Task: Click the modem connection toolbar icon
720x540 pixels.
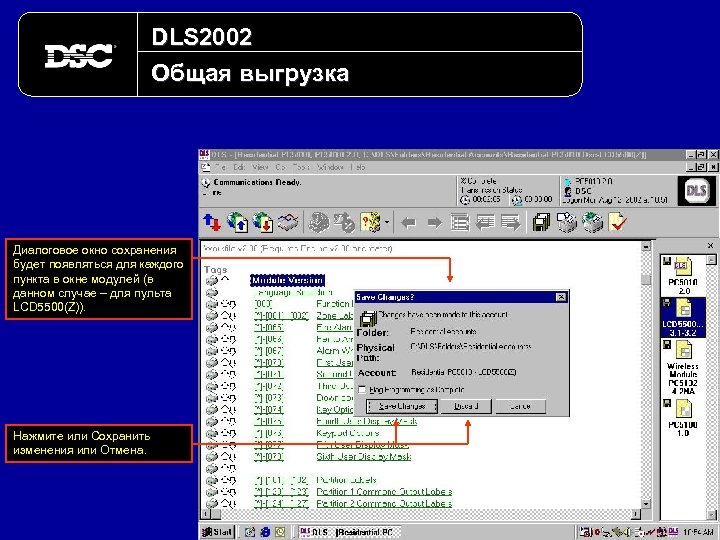Action: coord(288,223)
